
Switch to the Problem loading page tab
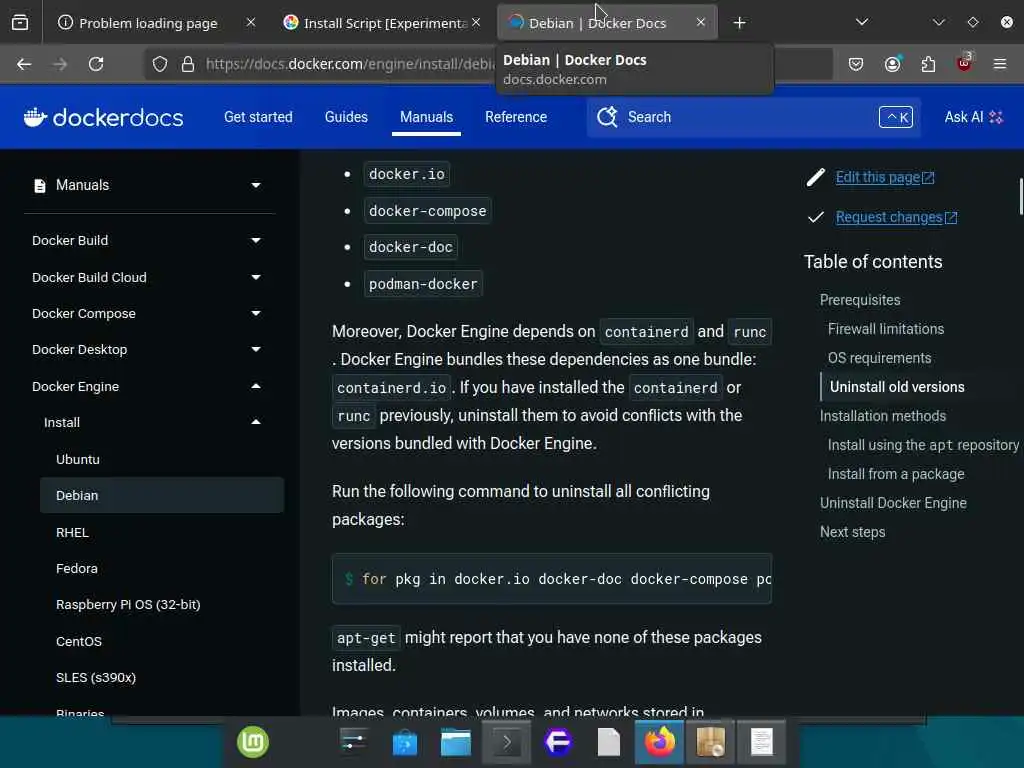(x=148, y=23)
